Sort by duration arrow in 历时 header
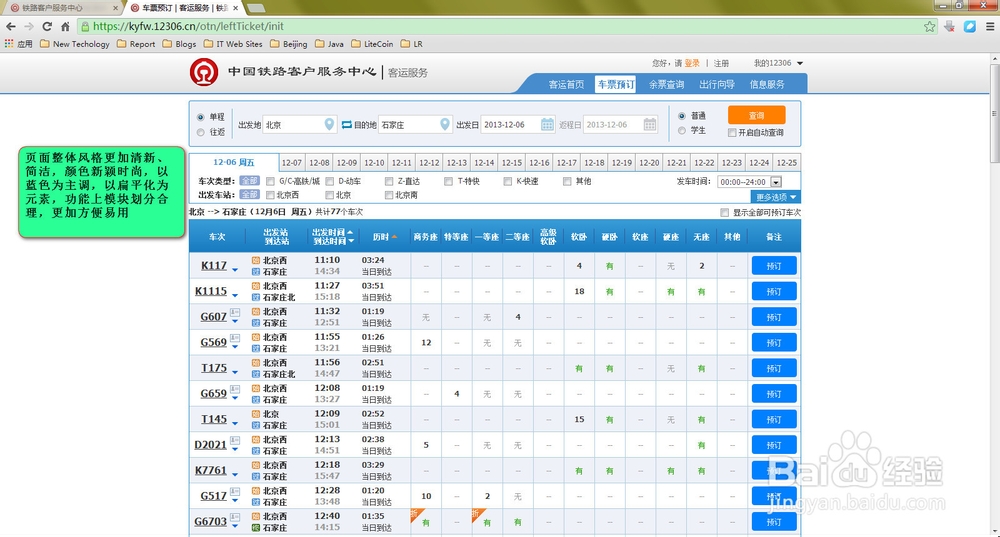 point(394,237)
